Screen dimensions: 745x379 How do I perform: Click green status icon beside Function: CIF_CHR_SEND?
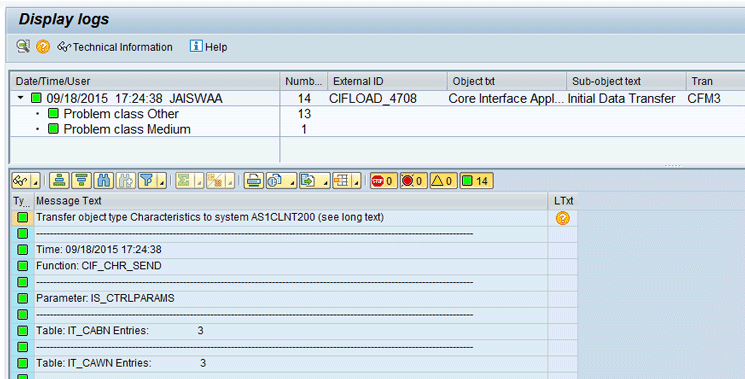point(22,266)
